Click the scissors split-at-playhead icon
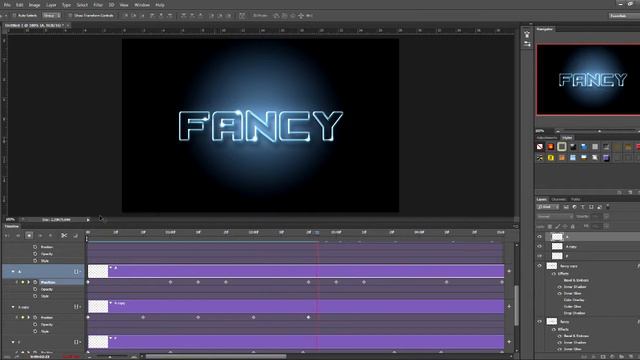Viewport: 640px width, 360px height. (x=64, y=236)
